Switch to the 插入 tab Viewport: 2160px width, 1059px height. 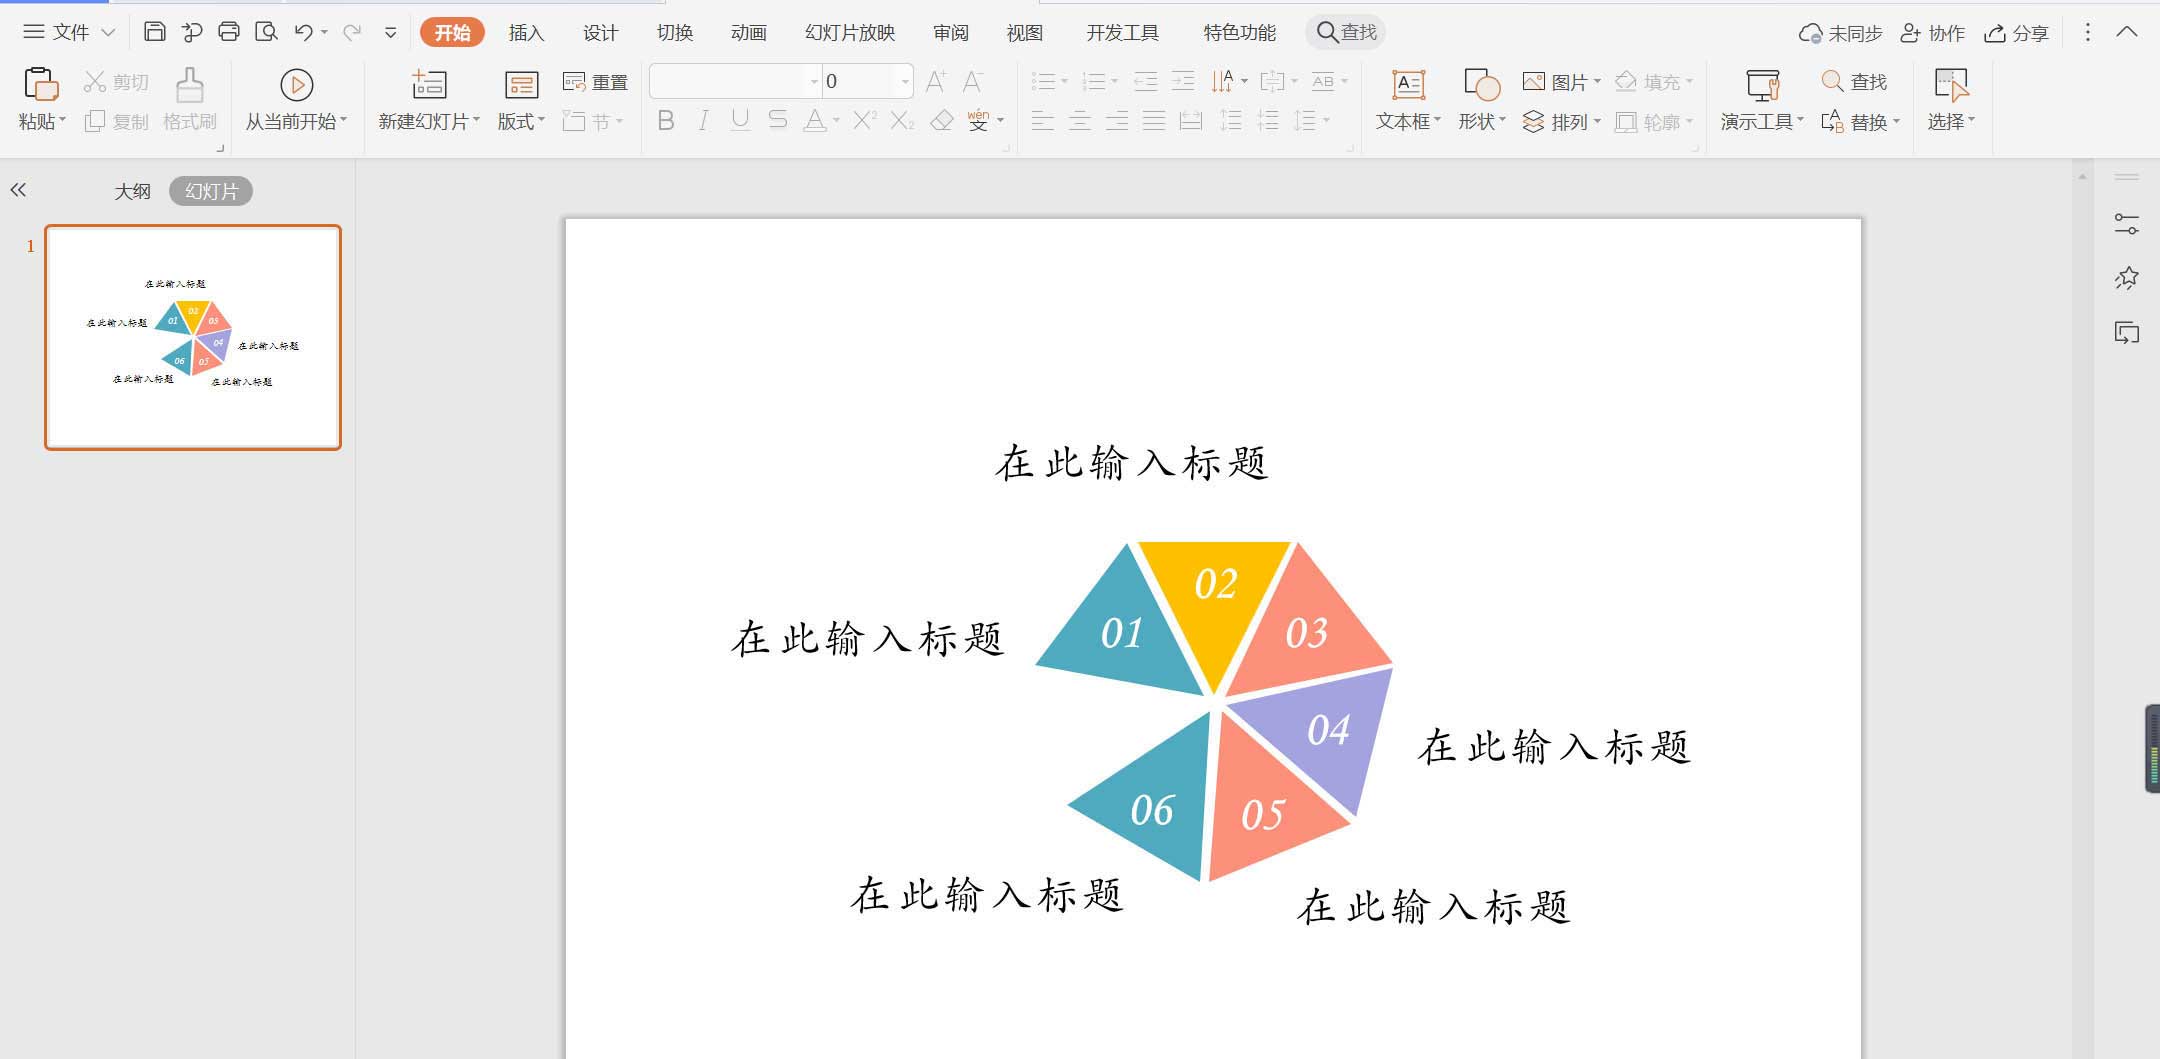(x=527, y=32)
